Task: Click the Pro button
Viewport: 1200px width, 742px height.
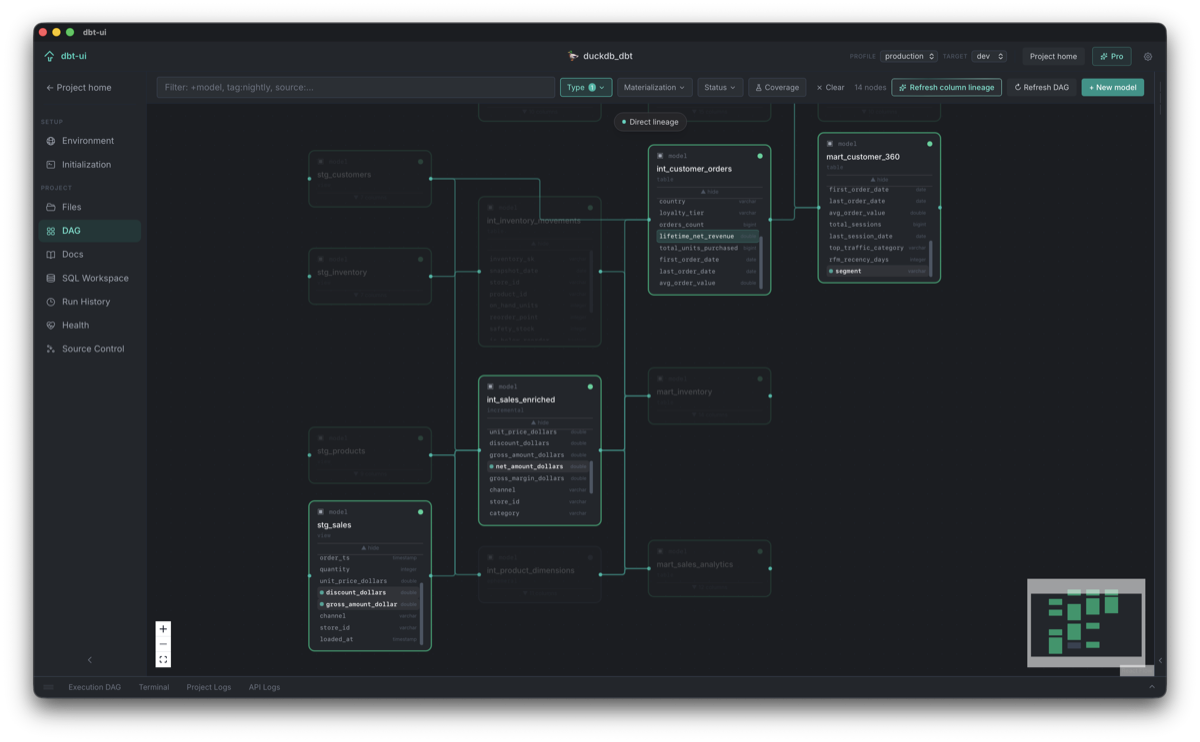Action: pos(1112,57)
